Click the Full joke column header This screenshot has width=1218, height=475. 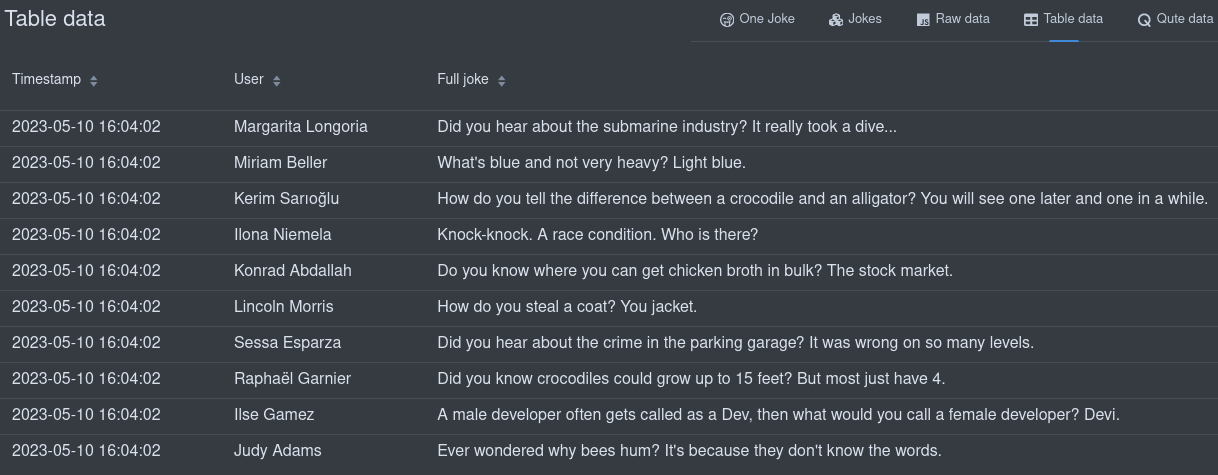pos(463,79)
